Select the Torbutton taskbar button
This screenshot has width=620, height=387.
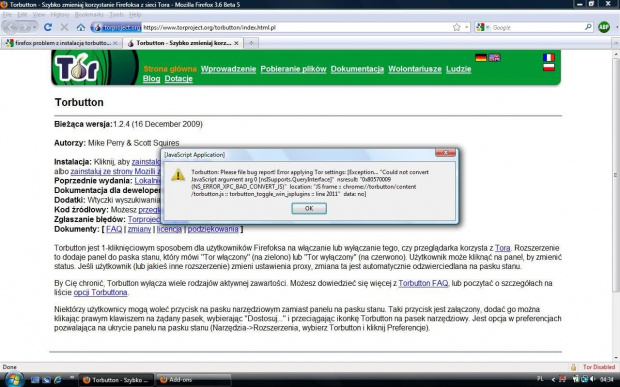[116, 380]
